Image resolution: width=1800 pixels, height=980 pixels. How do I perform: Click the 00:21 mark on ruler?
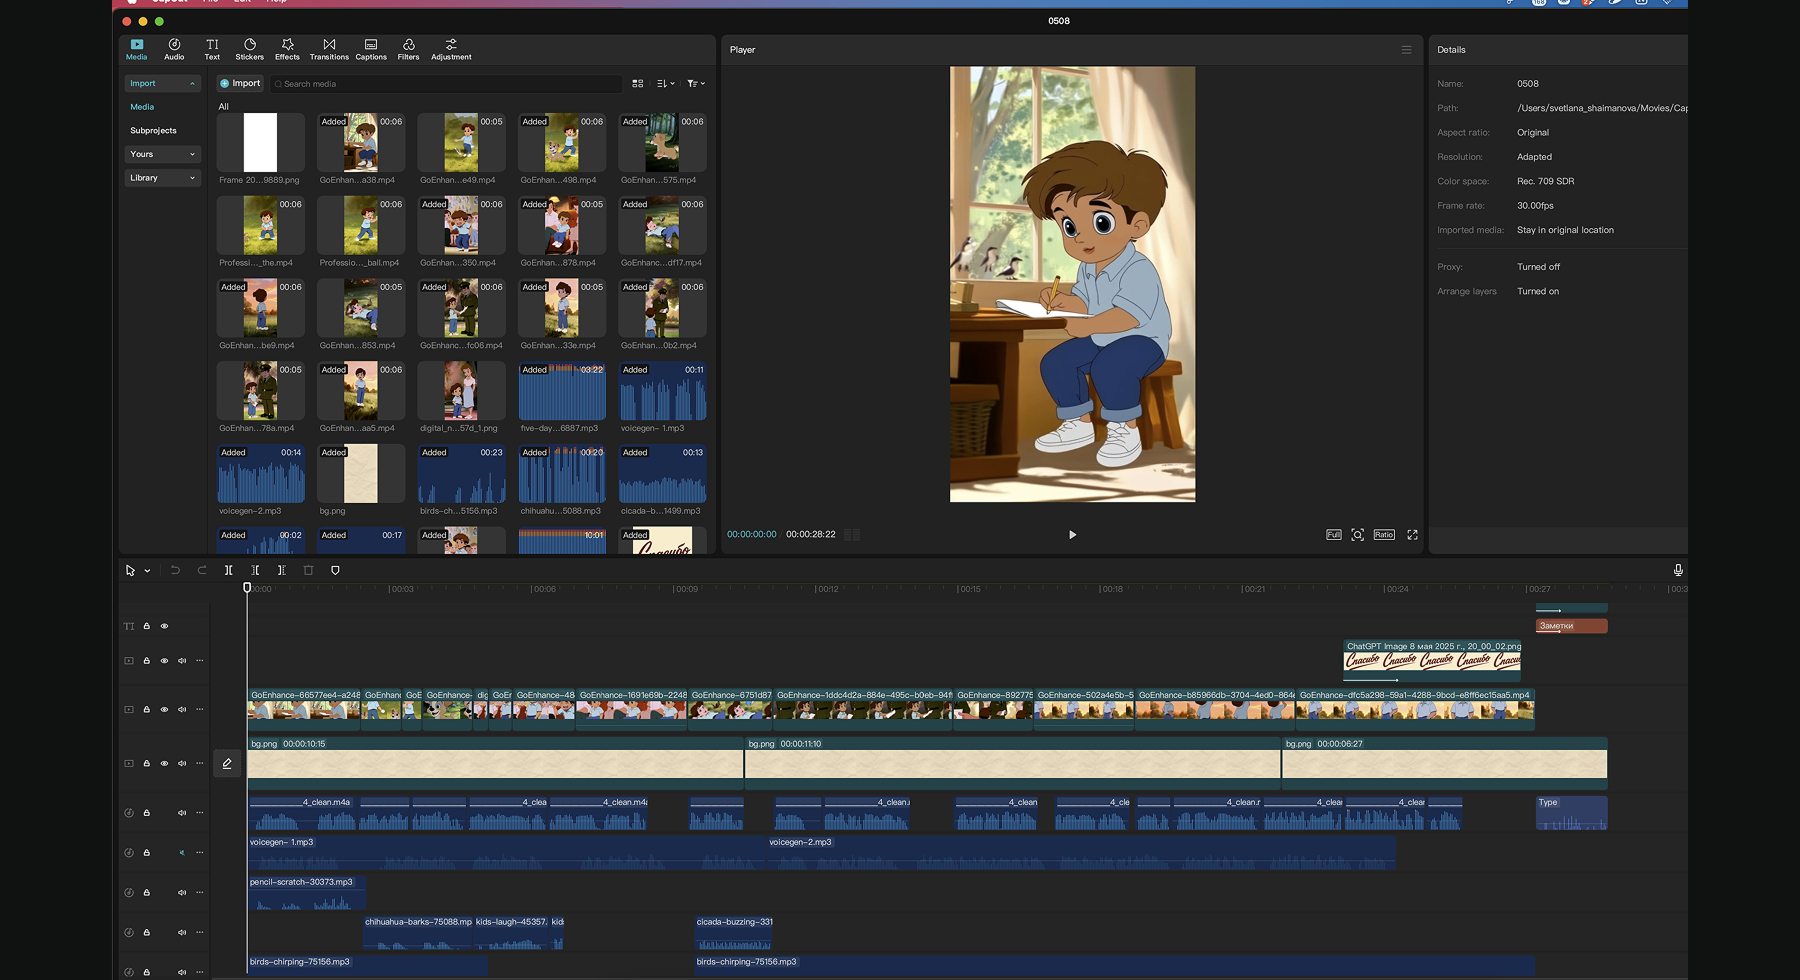pyautogui.click(x=1253, y=589)
